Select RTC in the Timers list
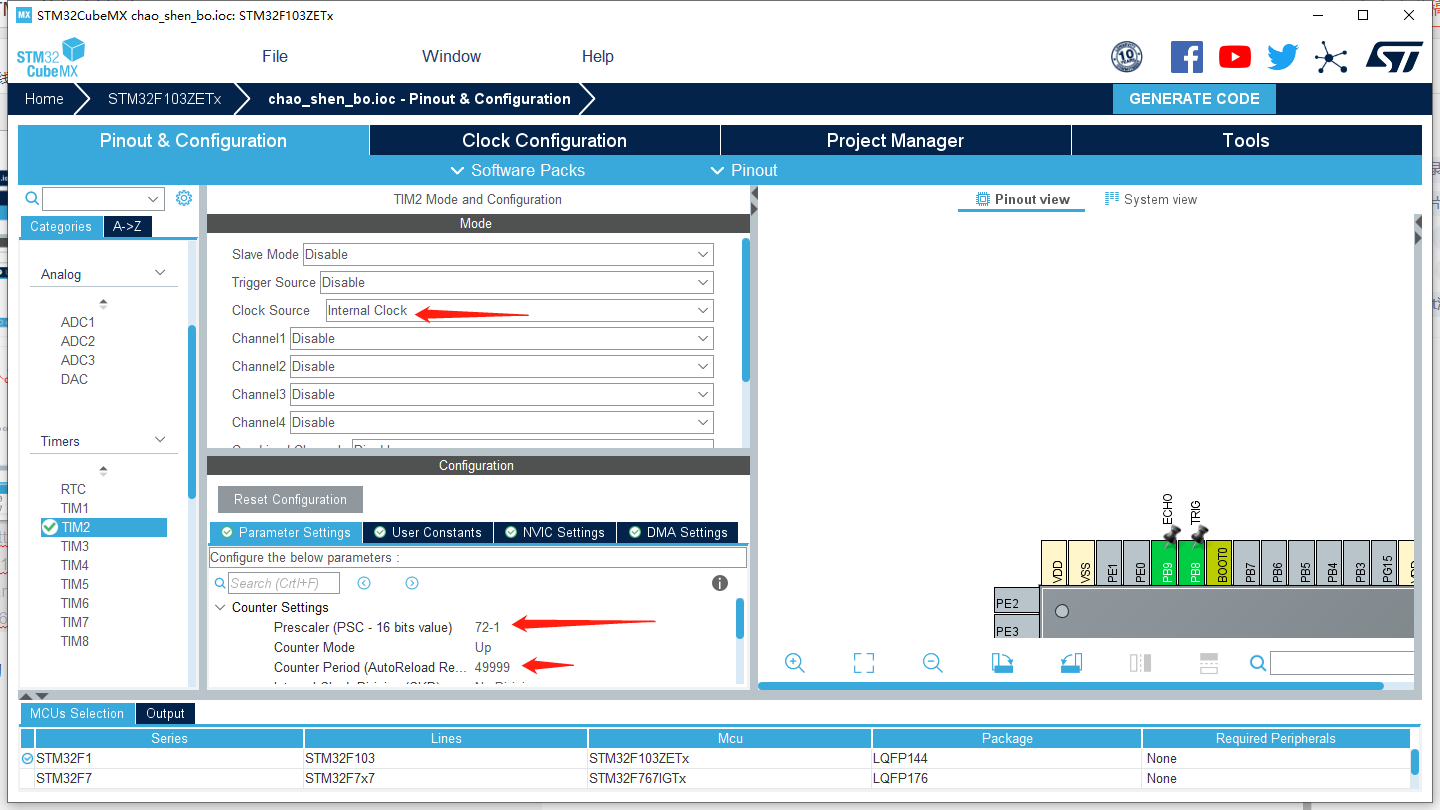Image resolution: width=1440 pixels, height=810 pixels. [x=73, y=489]
